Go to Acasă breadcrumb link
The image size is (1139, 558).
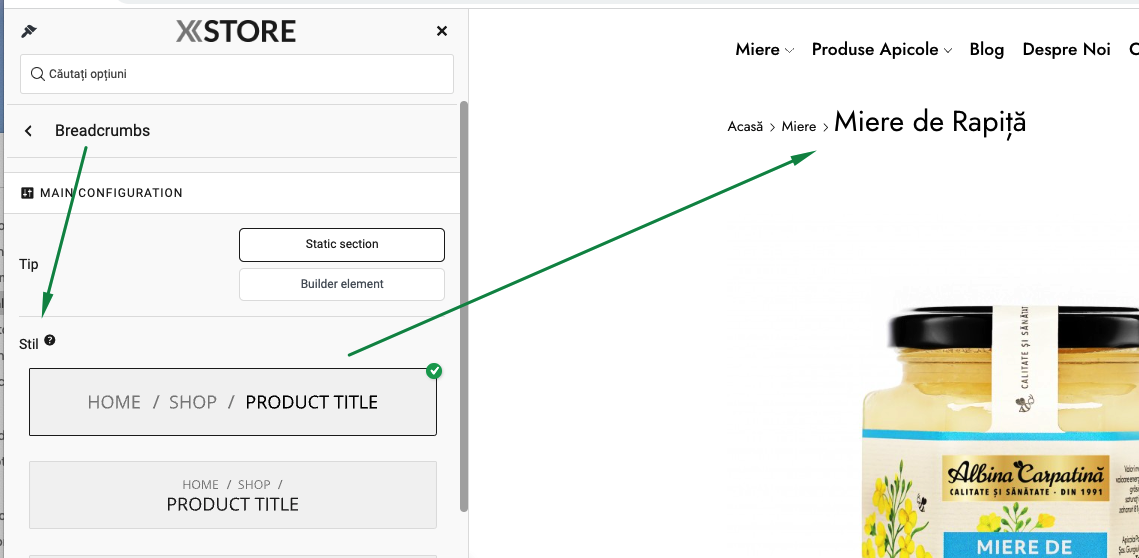pos(745,126)
